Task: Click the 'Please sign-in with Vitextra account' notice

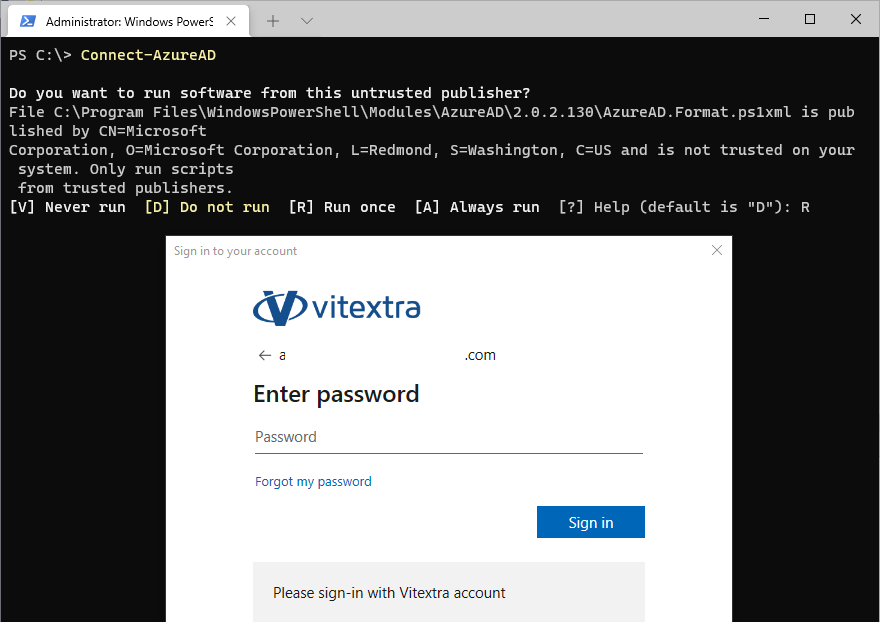Action: click(389, 593)
